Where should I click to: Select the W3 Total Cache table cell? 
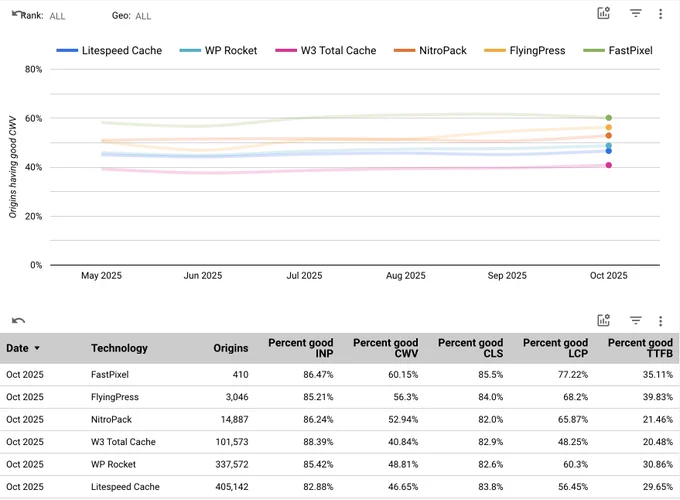[123, 442]
